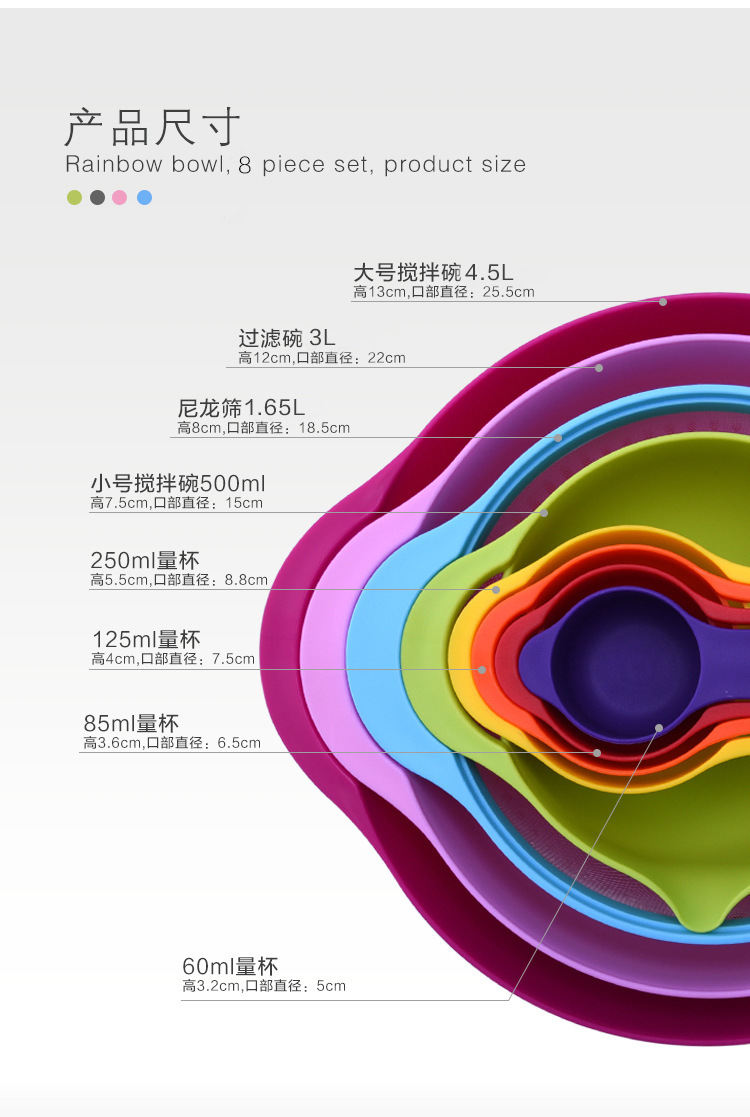This screenshot has width=750, height=1117.
Task: Click the dark gray color dot
Action: click(98, 197)
